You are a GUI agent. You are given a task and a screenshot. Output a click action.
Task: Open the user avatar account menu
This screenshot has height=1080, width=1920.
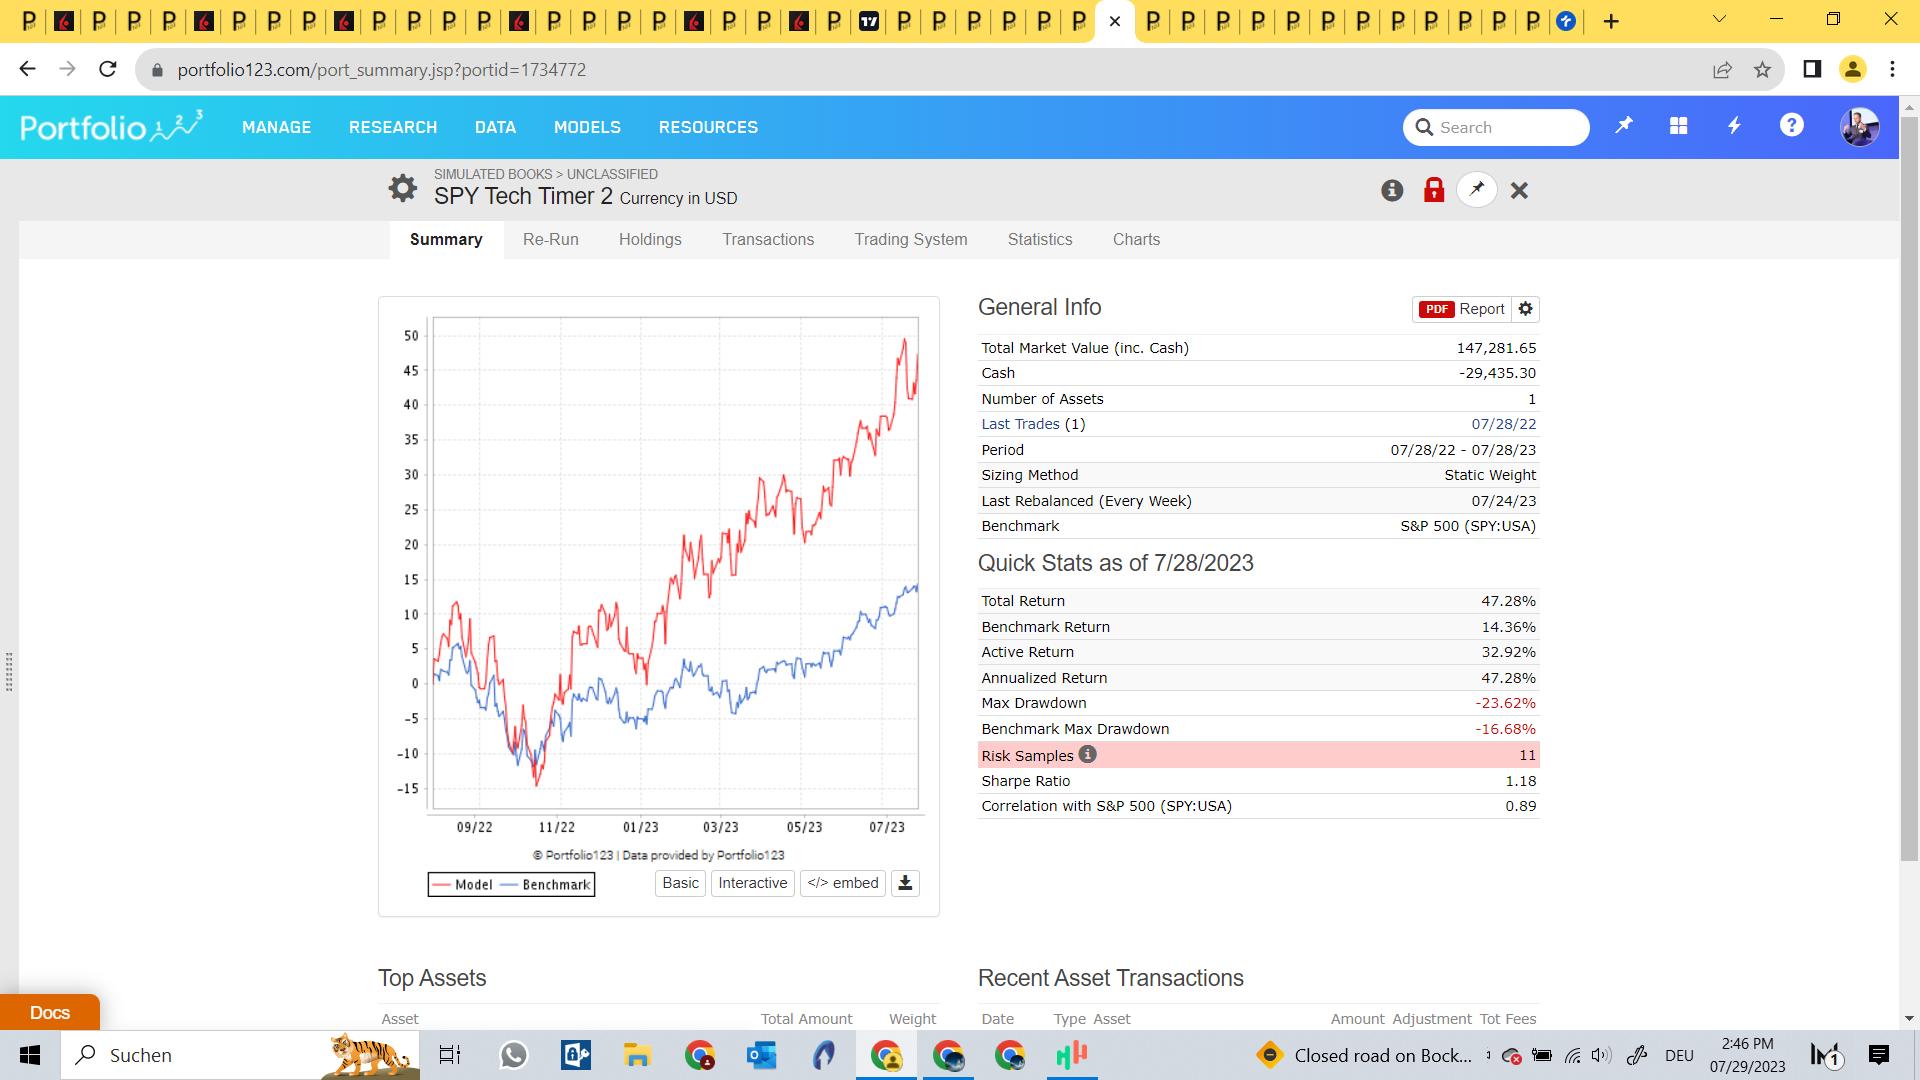click(1859, 127)
